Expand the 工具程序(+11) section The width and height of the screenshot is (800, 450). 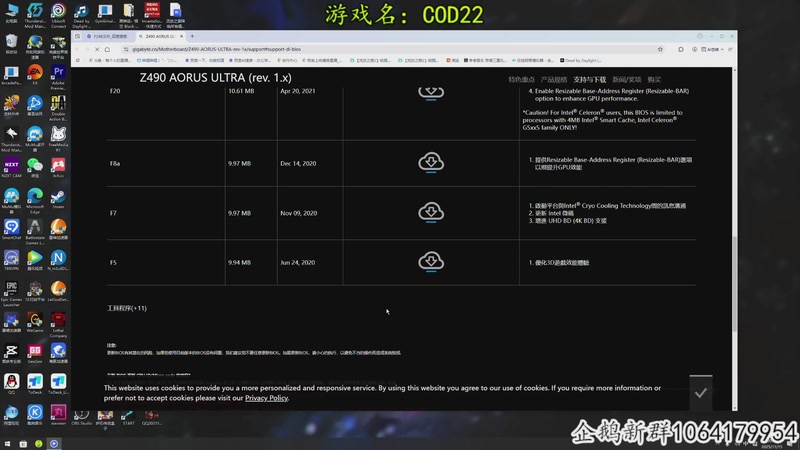(127, 308)
